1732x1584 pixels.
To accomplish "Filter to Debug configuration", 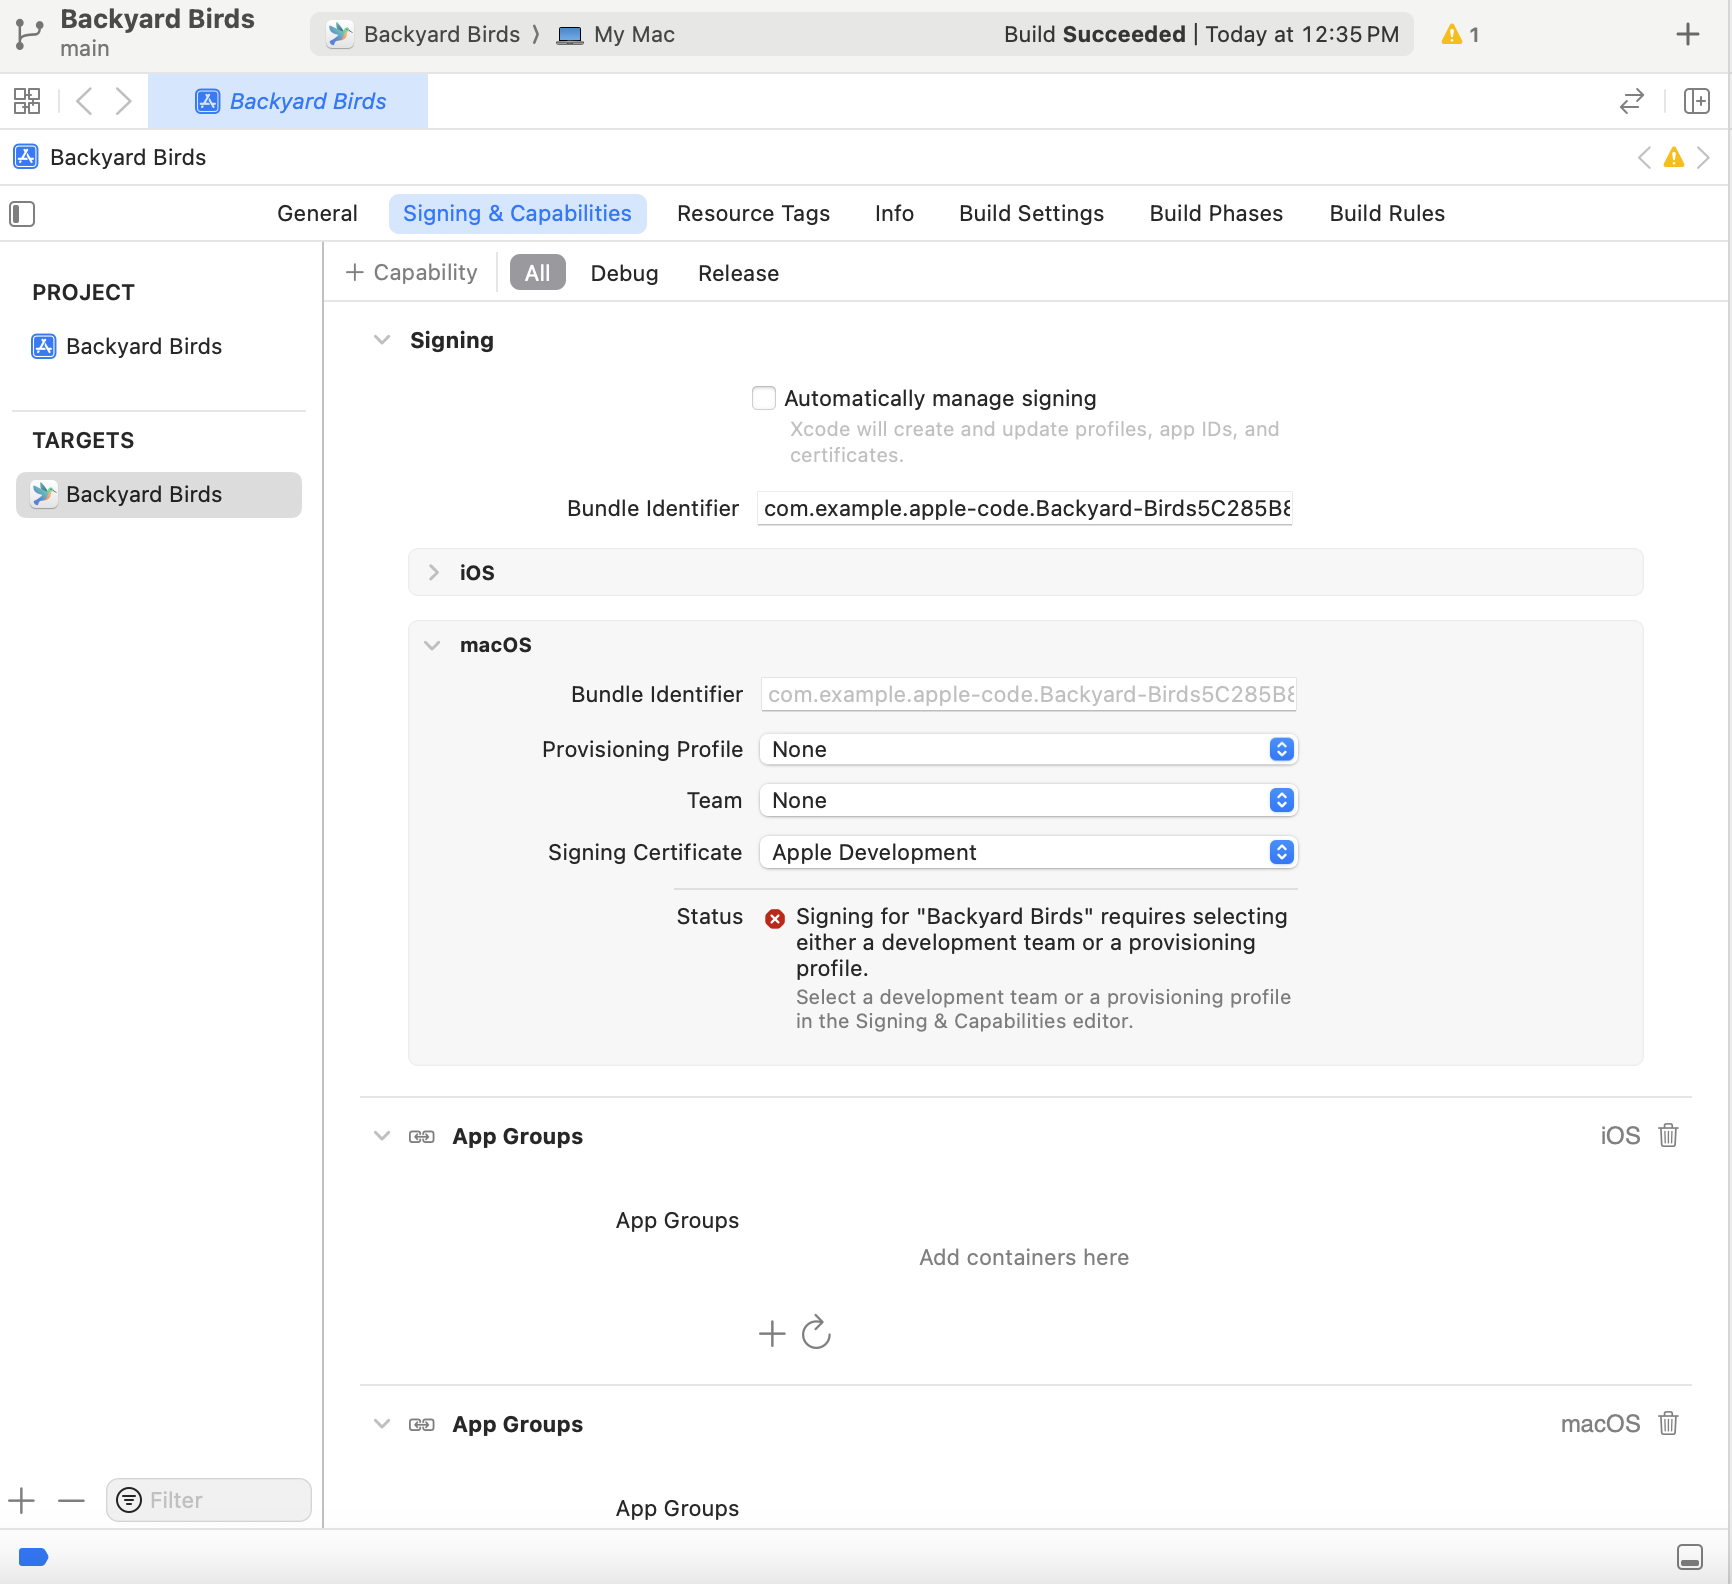I will click(x=624, y=273).
